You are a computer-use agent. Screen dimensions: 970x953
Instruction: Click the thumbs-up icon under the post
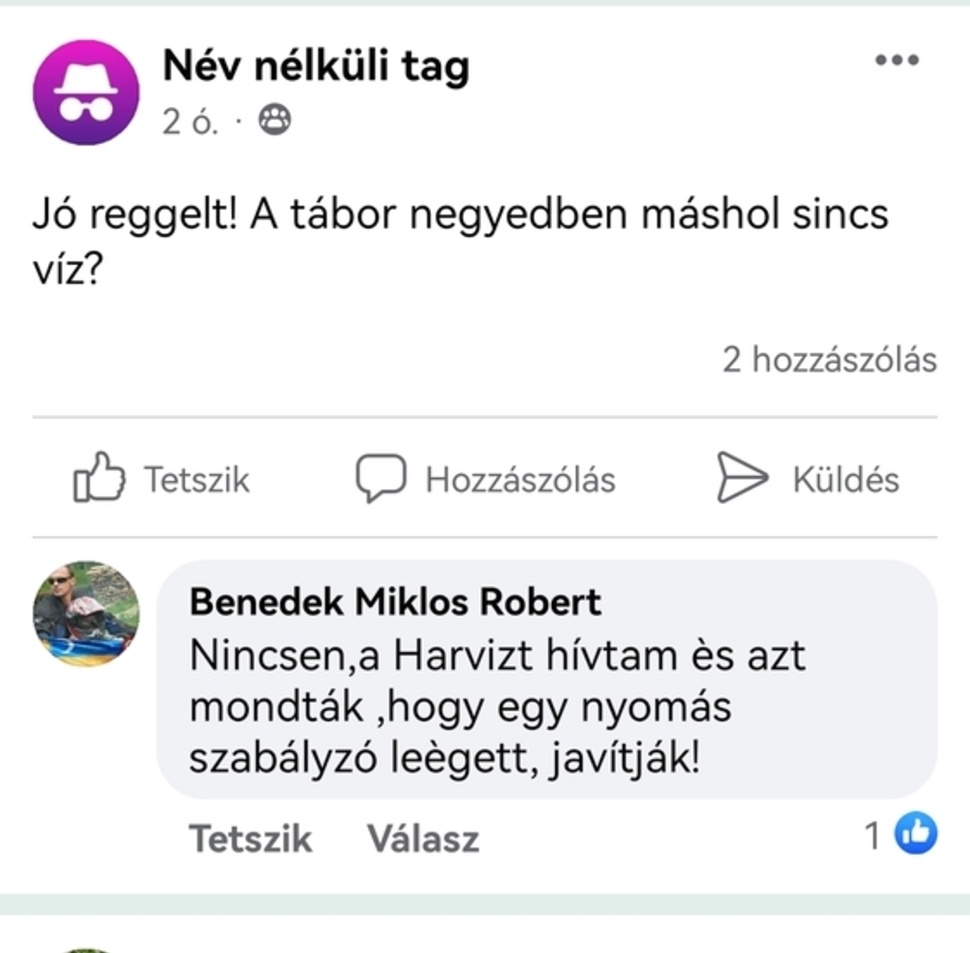coord(99,479)
